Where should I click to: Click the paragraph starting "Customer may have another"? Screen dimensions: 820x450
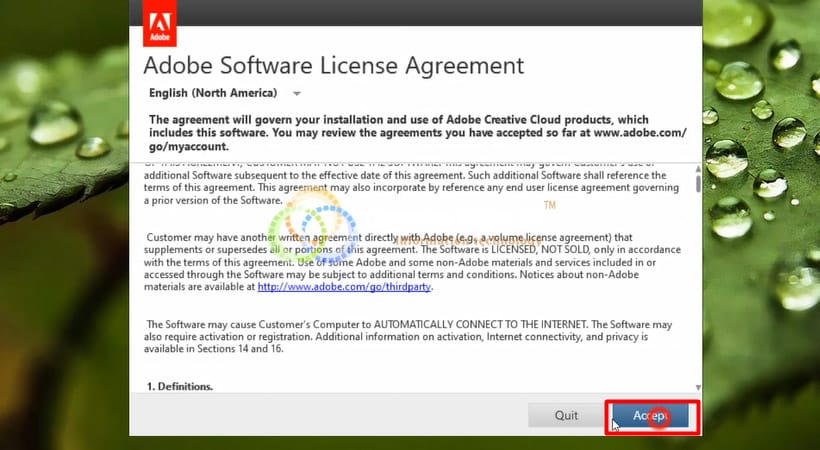click(410, 261)
